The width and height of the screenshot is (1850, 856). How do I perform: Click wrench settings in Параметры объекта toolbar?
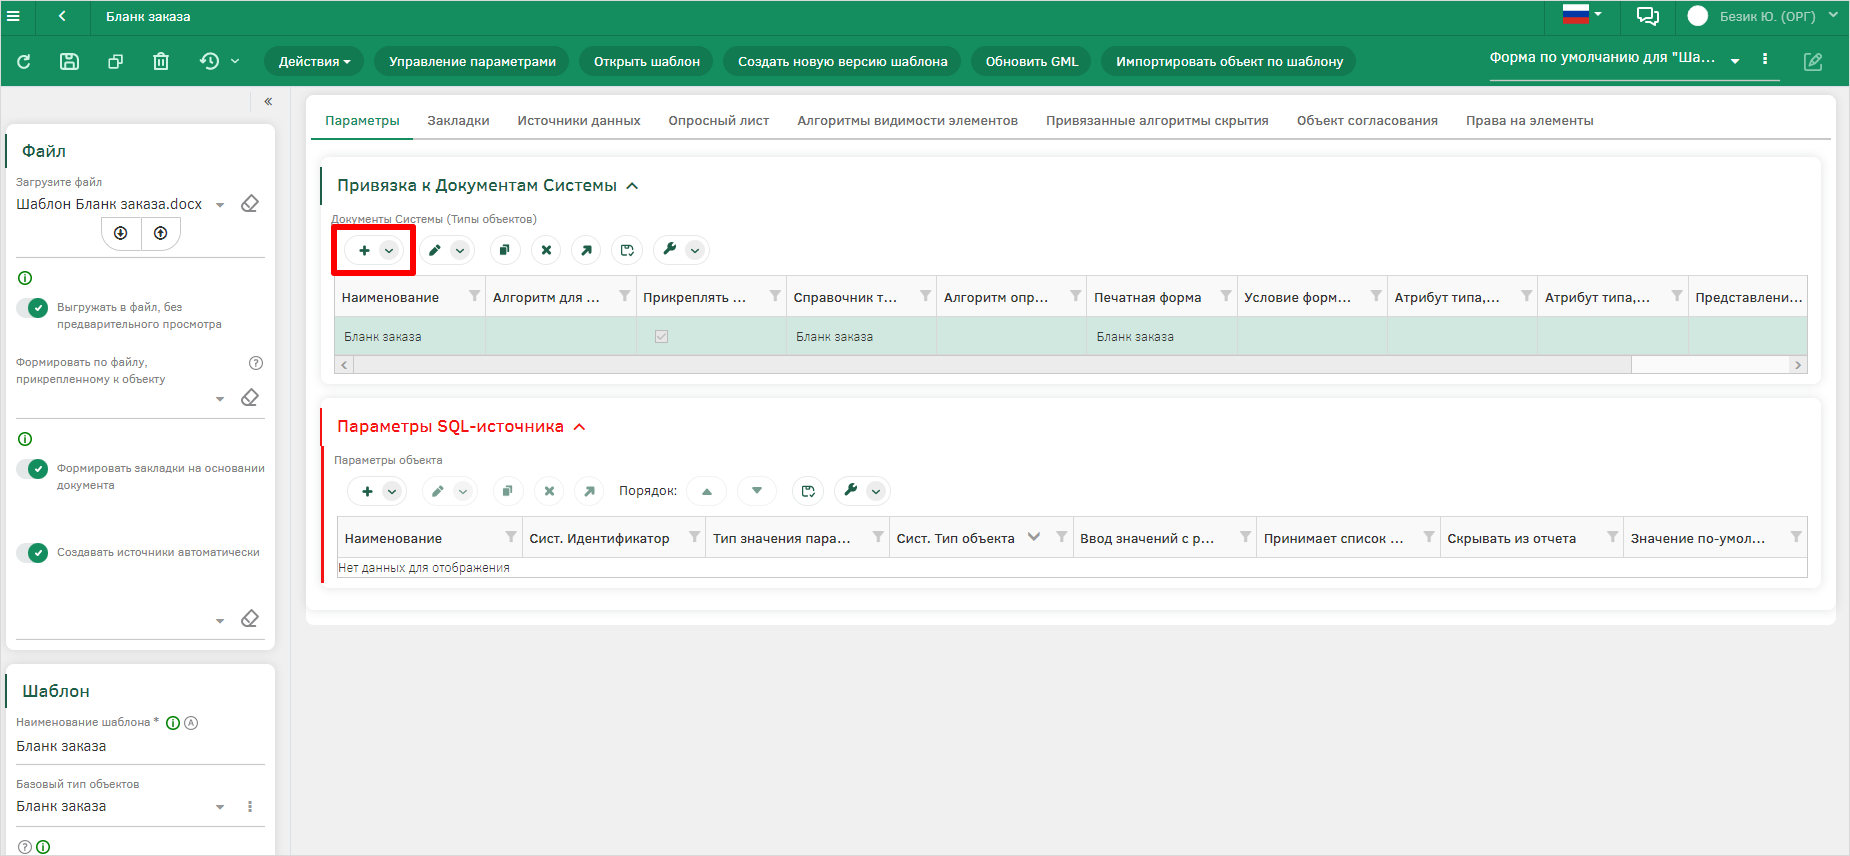coord(851,490)
